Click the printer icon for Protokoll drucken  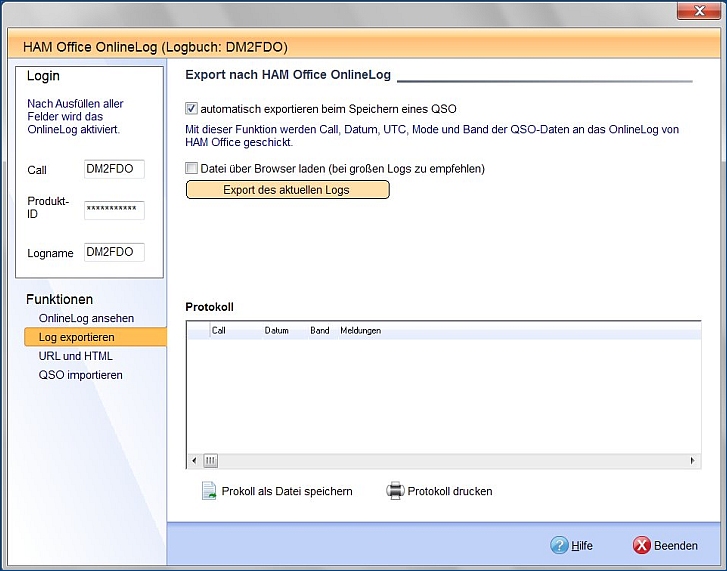click(395, 491)
